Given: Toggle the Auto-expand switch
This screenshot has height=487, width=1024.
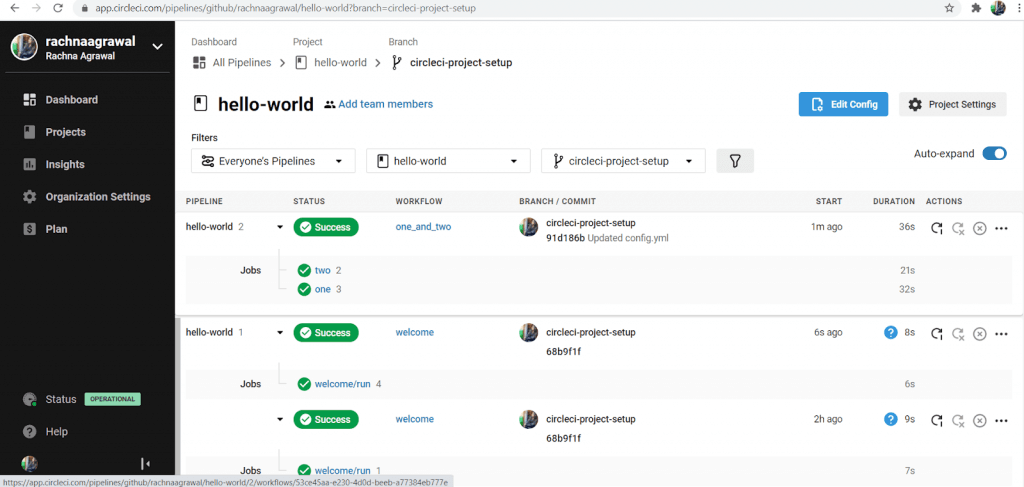Looking at the screenshot, I should 995,153.
